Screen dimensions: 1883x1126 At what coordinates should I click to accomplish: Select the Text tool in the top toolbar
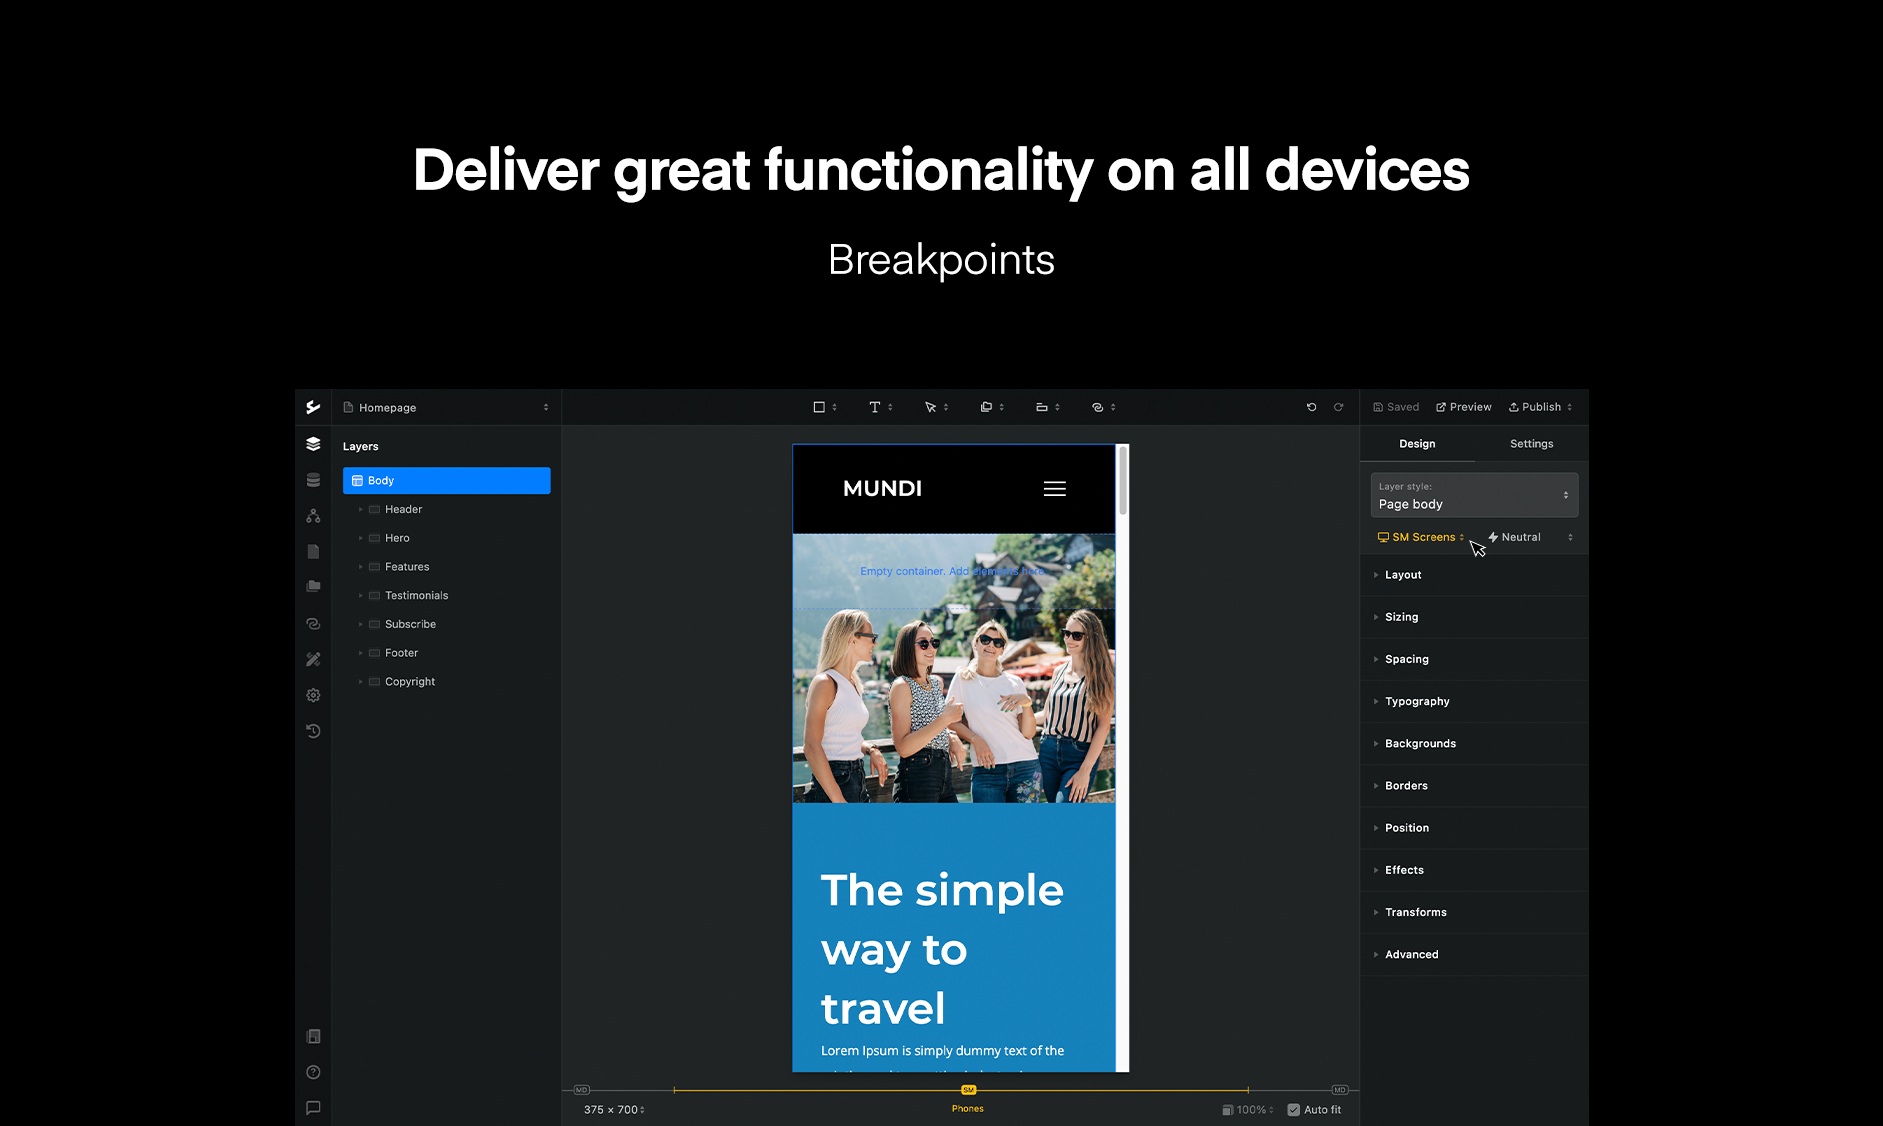875,407
